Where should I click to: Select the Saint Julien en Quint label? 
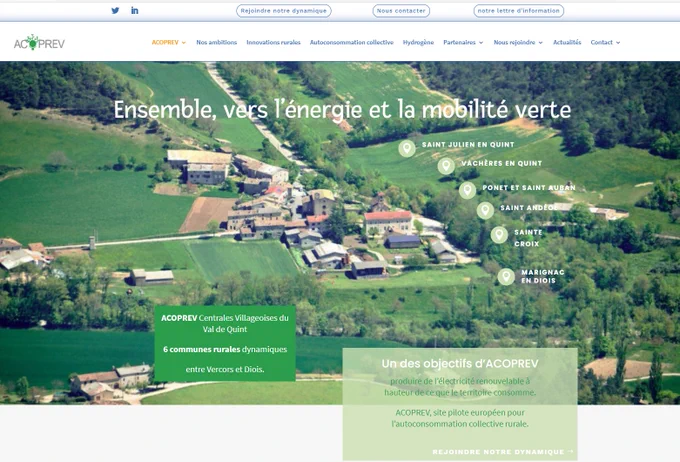[x=468, y=144]
